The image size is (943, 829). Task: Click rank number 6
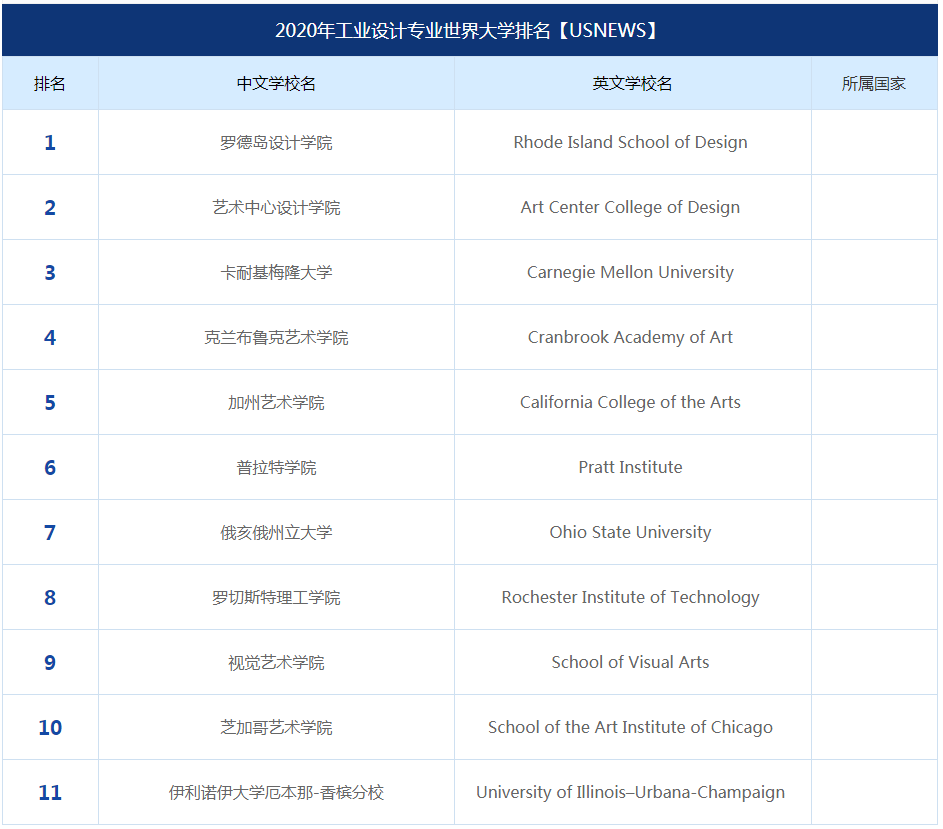coord(50,467)
